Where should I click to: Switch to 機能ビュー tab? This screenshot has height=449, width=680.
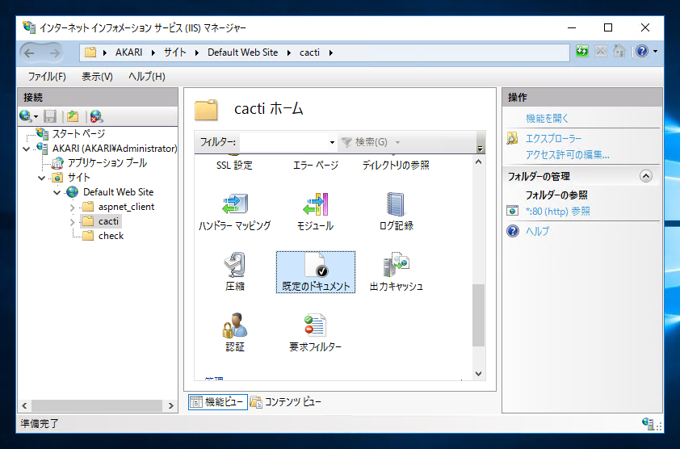pyautogui.click(x=218, y=402)
